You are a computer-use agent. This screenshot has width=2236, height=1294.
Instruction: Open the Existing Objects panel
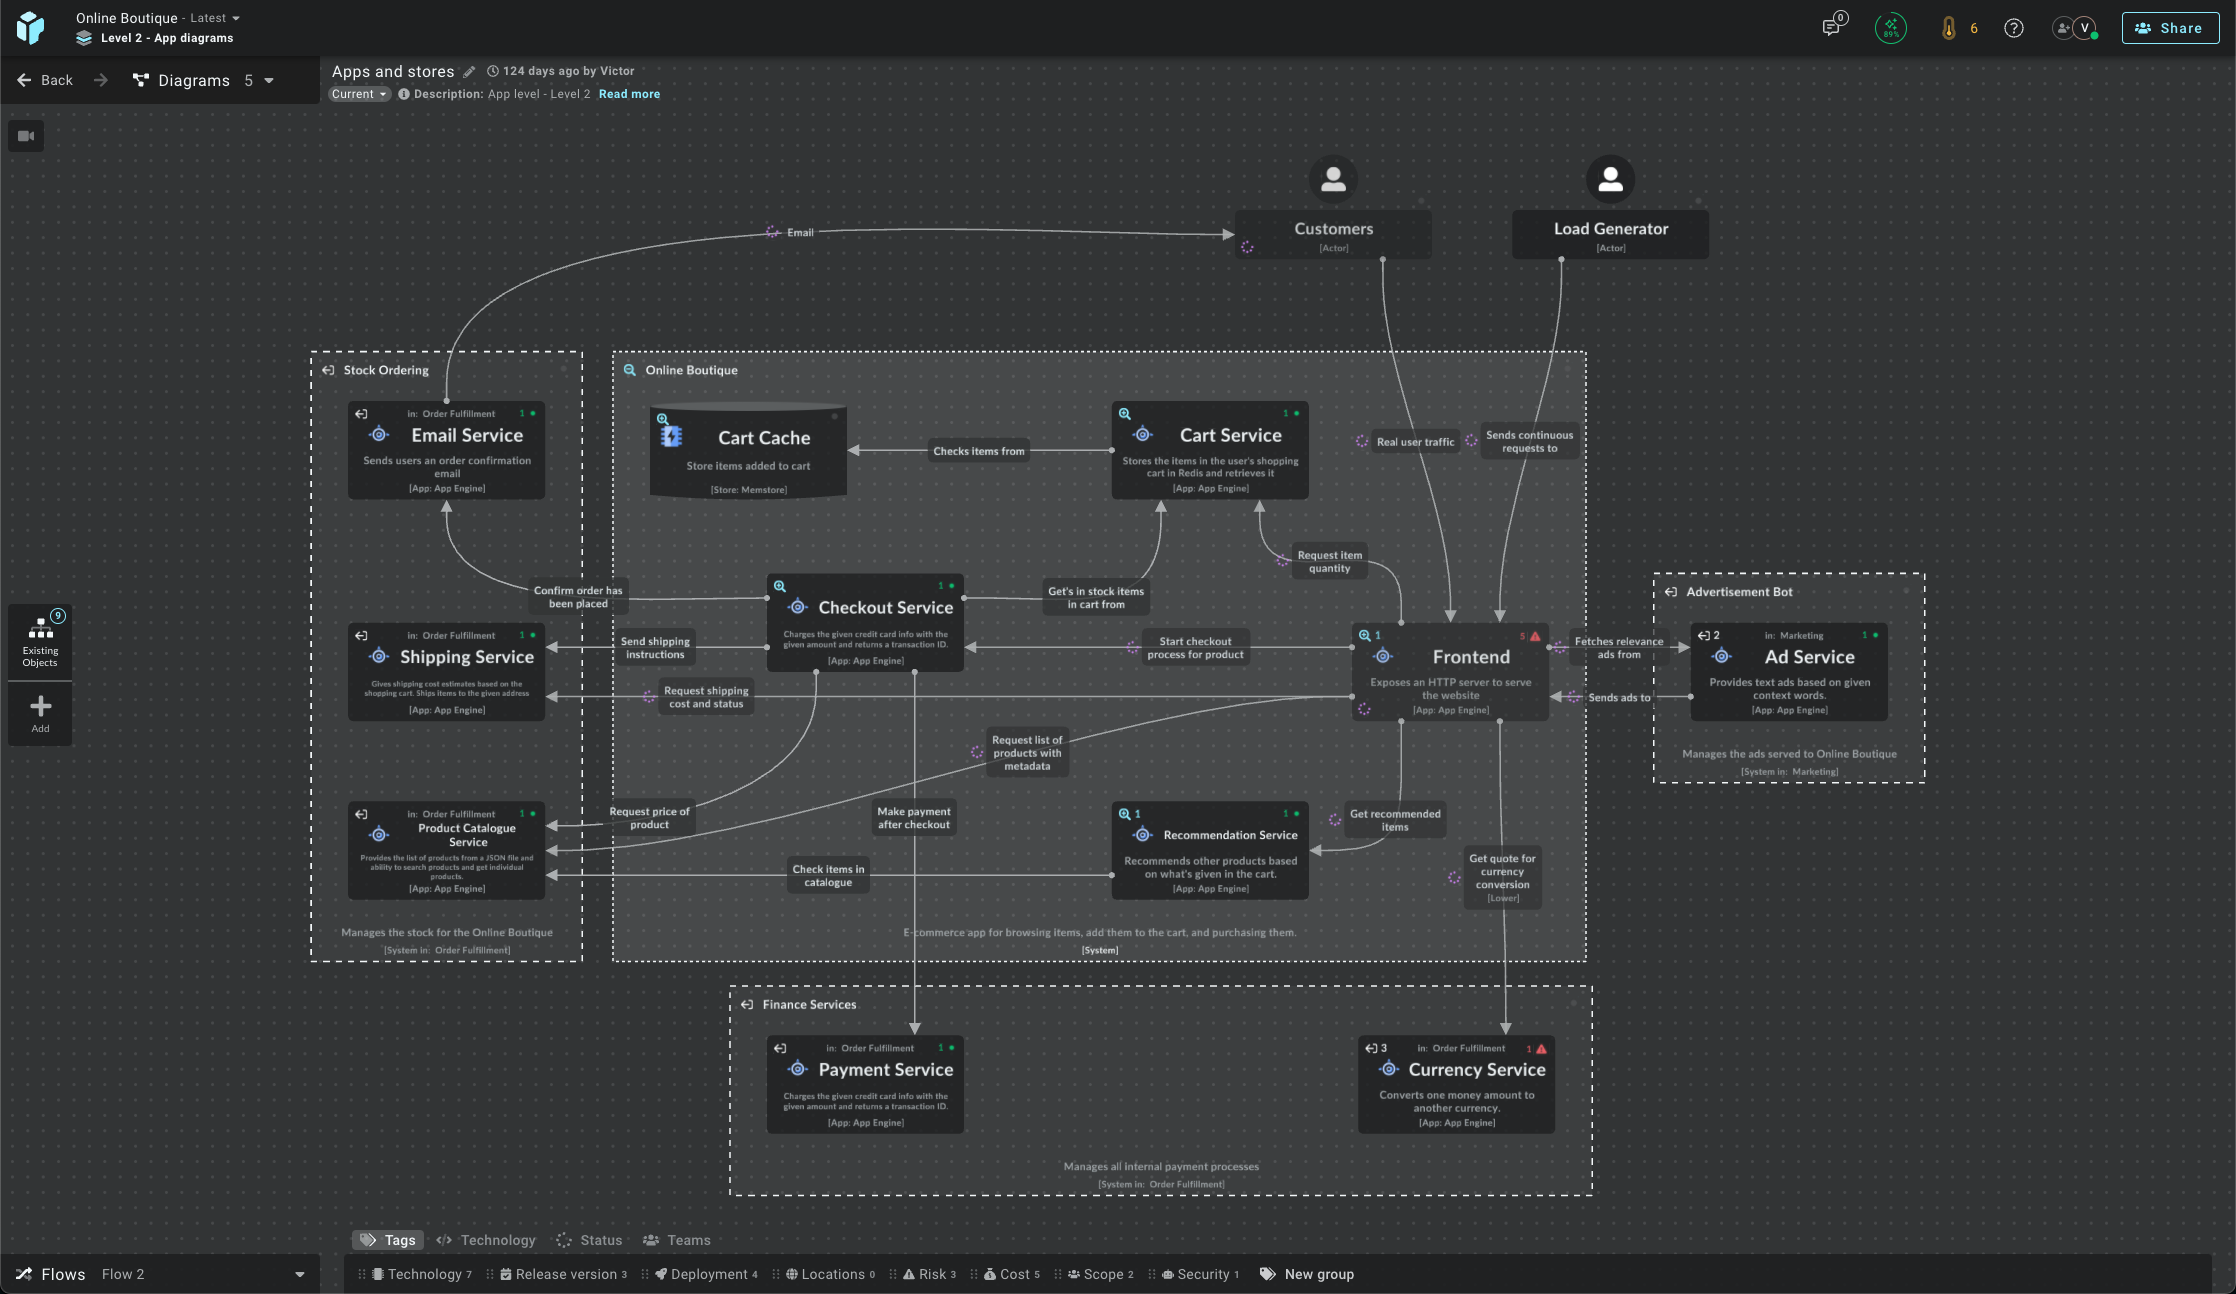40,642
